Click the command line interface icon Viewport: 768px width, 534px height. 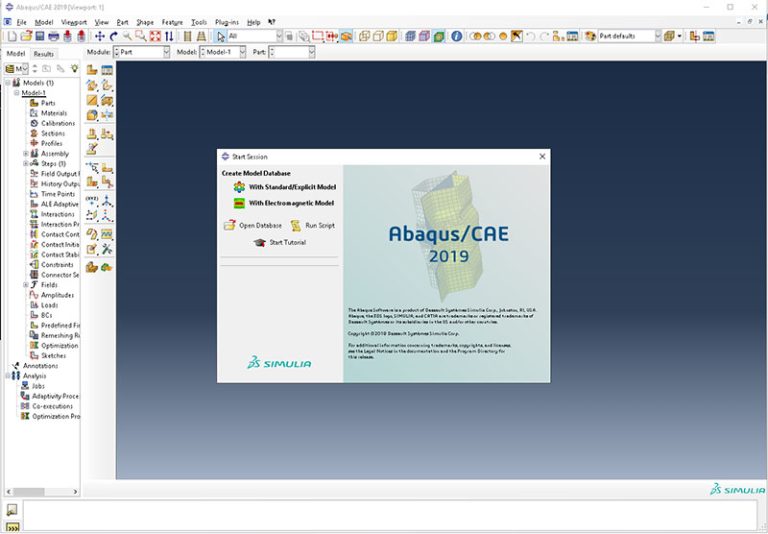pyautogui.click(x=12, y=527)
